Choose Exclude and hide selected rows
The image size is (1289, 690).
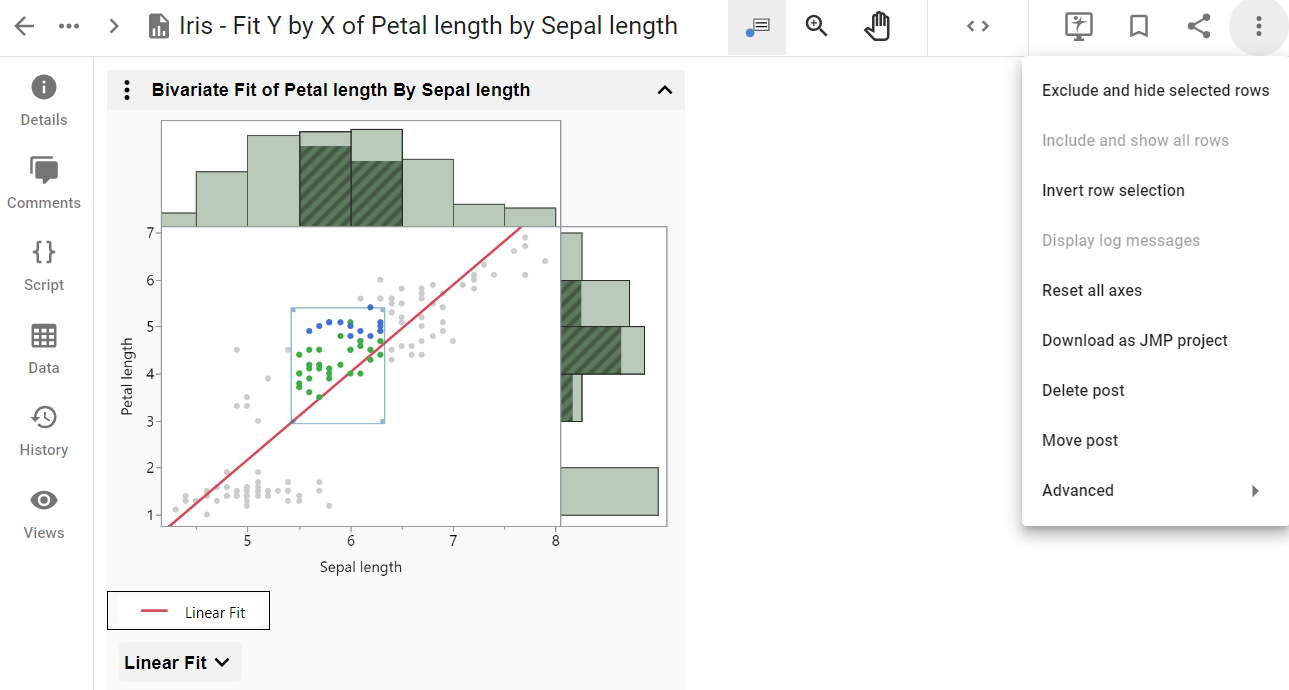1155,91
